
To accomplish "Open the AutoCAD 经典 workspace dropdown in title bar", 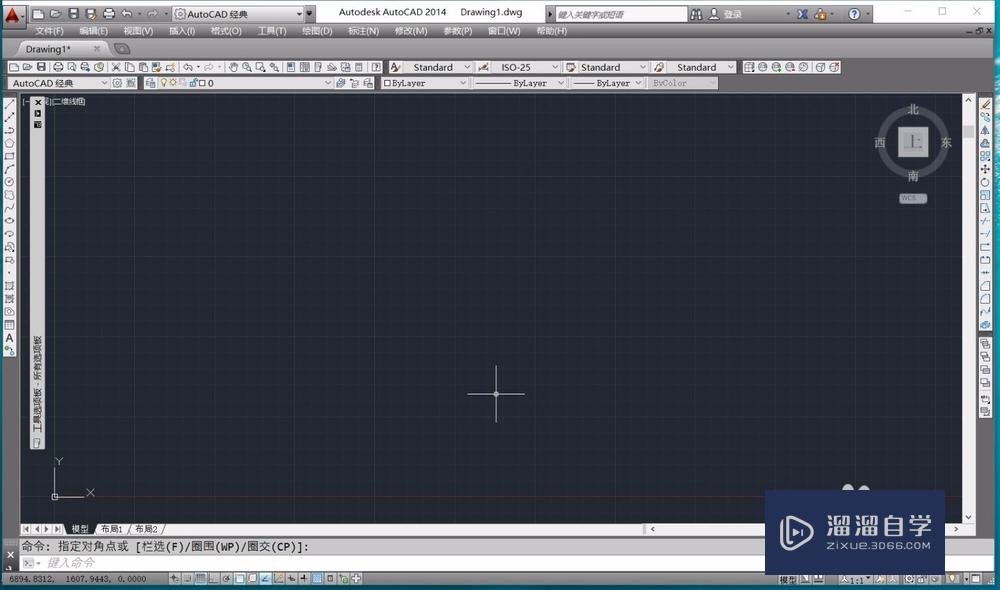I will [299, 14].
